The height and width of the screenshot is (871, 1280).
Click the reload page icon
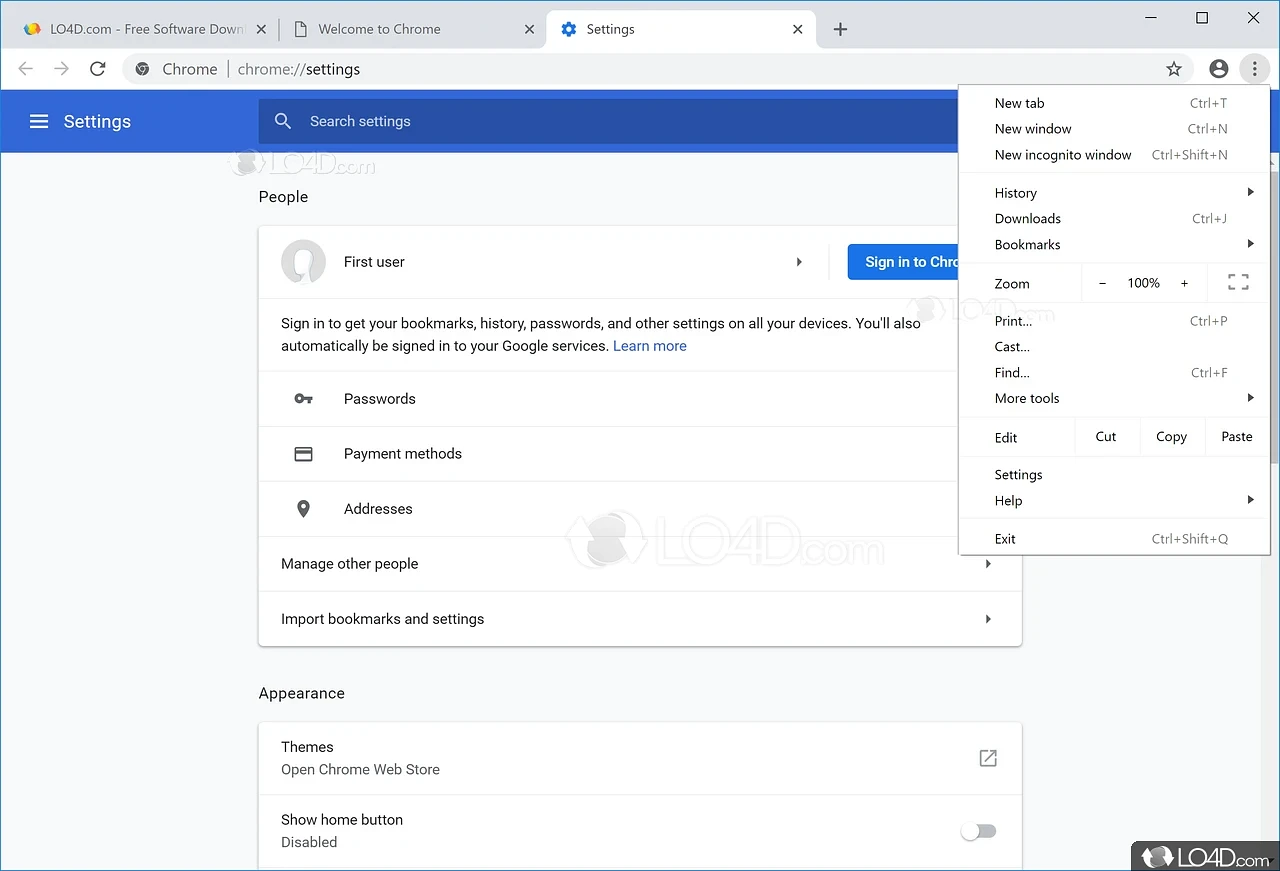coord(97,69)
